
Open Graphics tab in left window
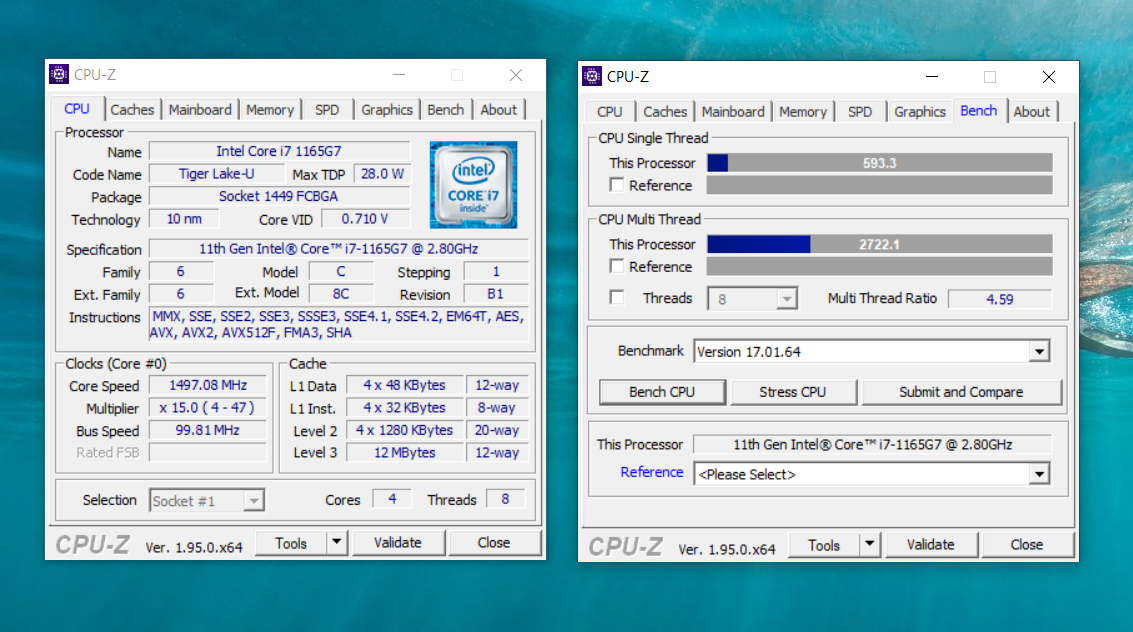click(x=387, y=110)
